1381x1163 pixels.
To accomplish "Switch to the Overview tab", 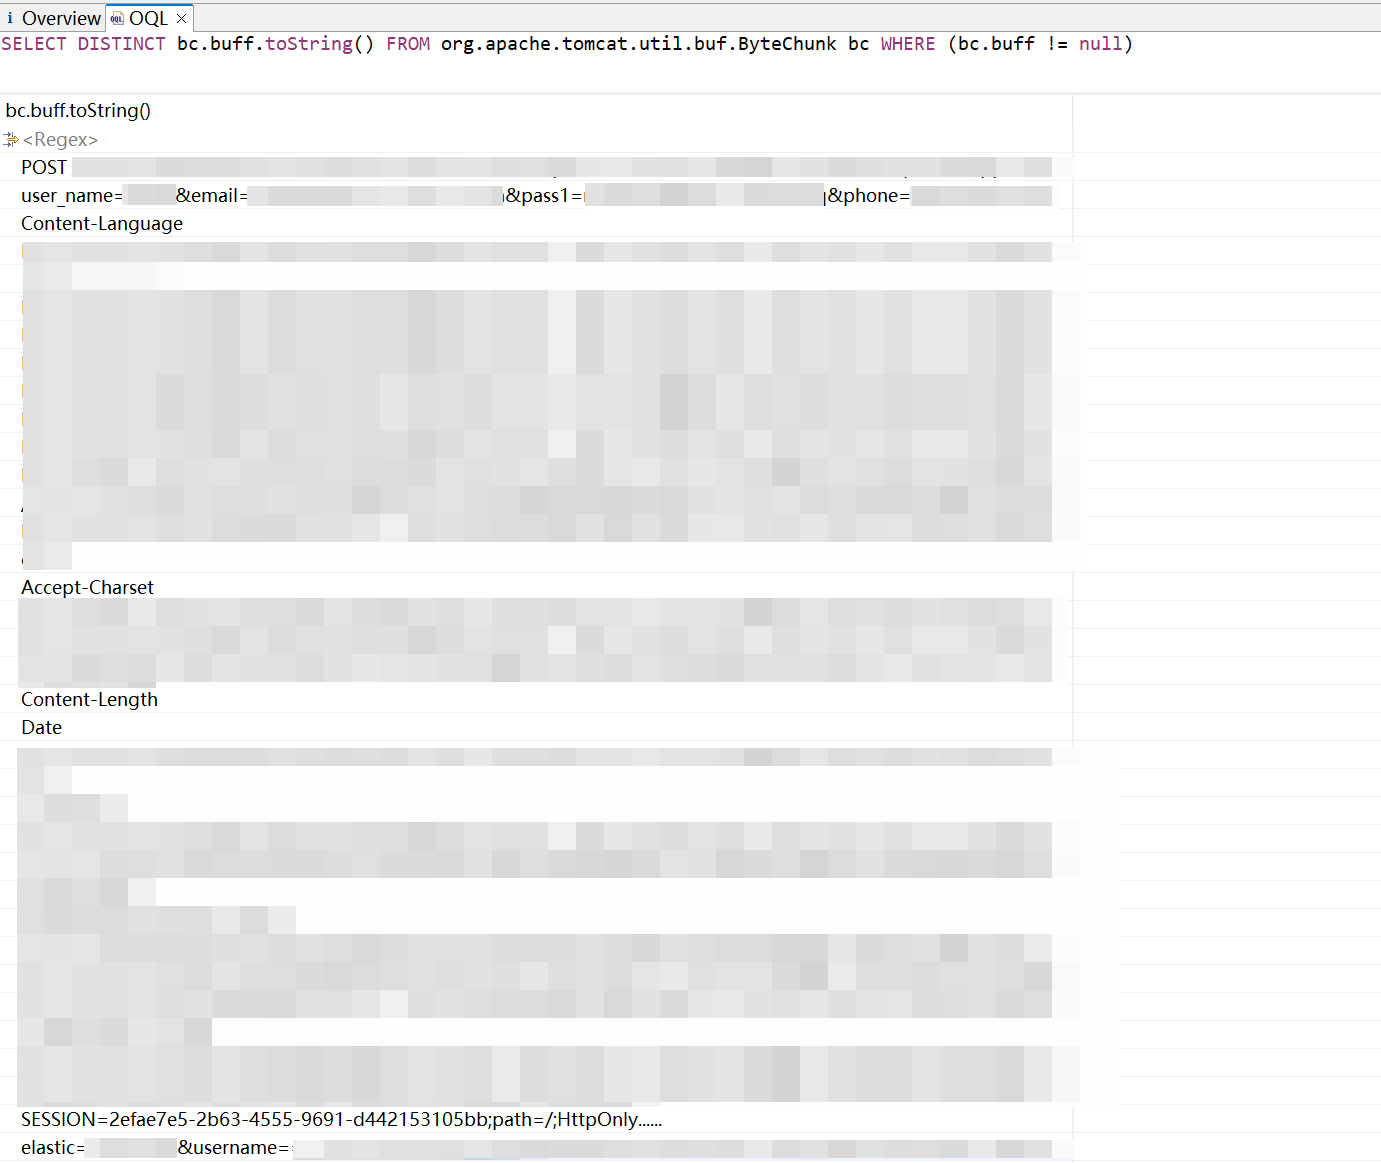I will click(x=52, y=18).
